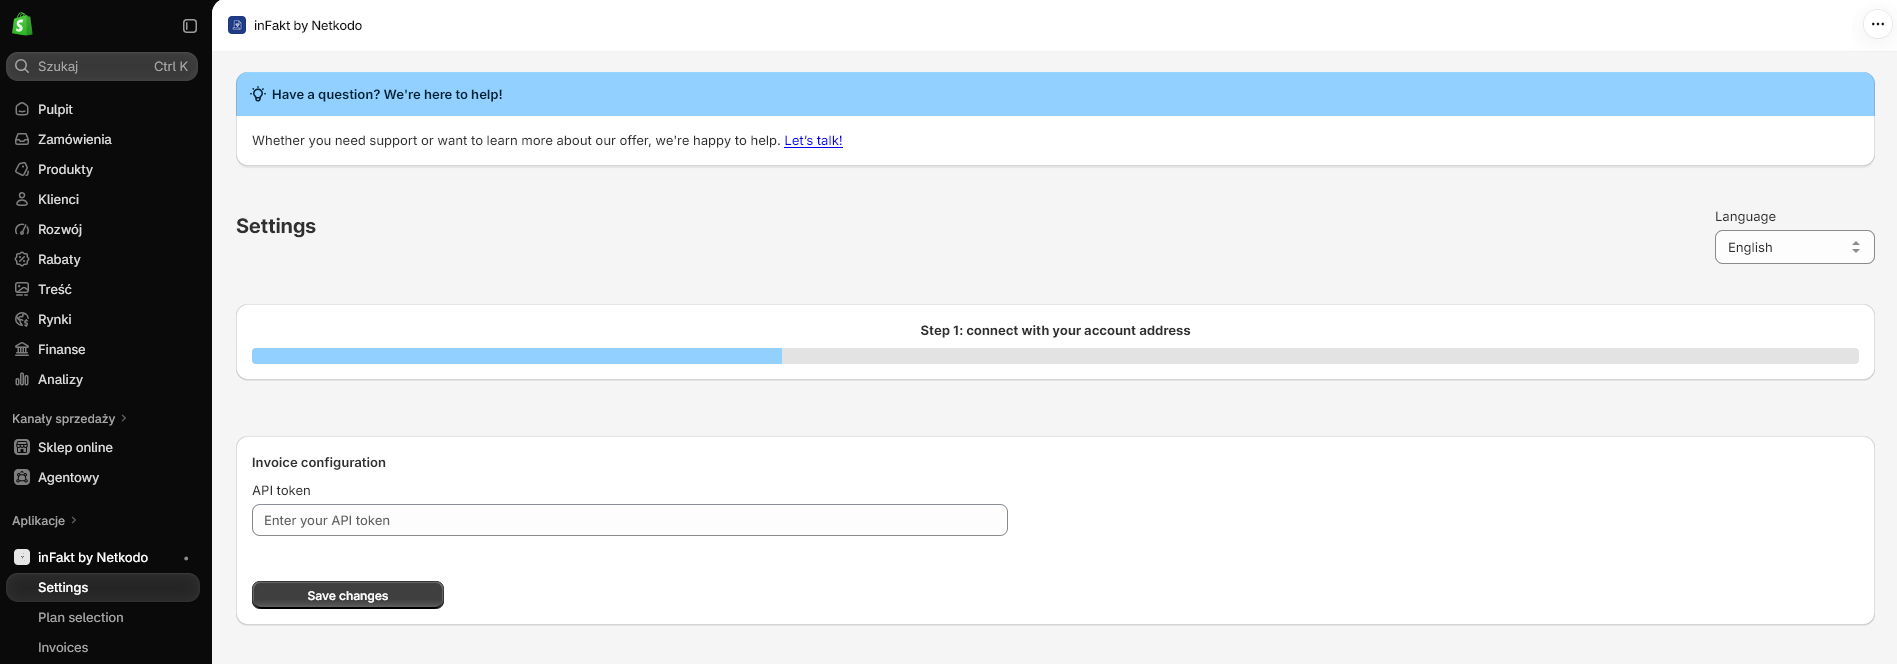Open the Zamówienia menu item

coord(103,139)
